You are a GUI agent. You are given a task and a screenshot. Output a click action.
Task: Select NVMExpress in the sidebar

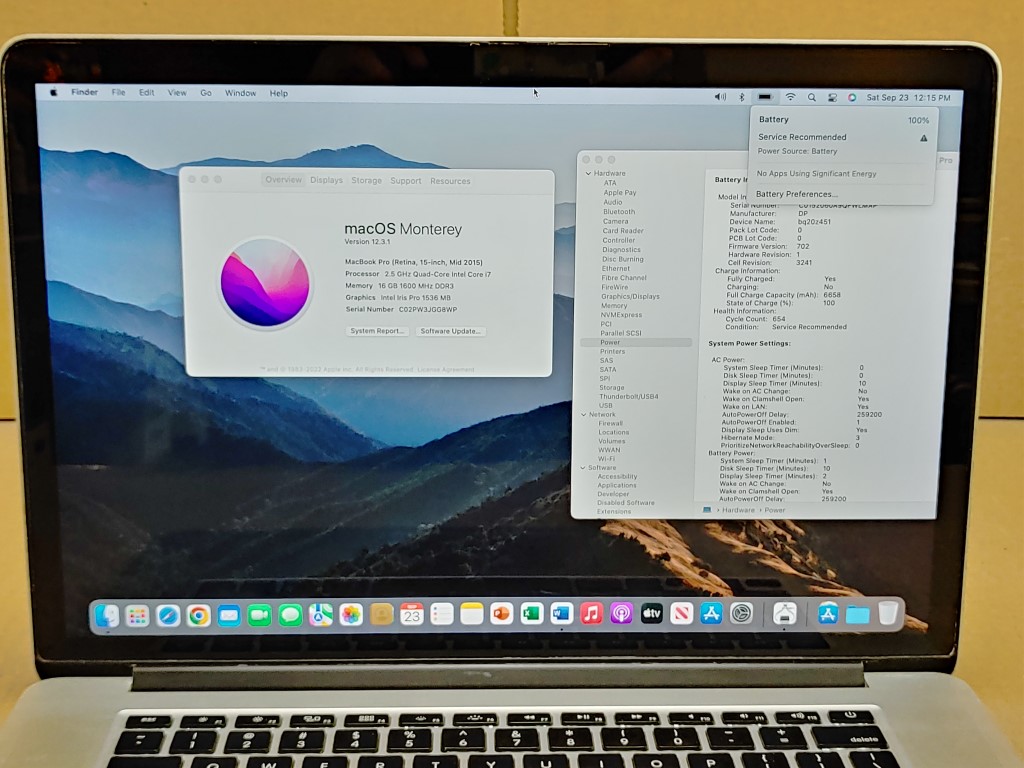tap(621, 315)
